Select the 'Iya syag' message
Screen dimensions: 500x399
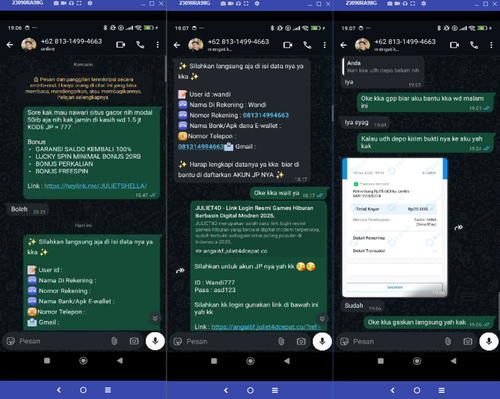[x=365, y=123]
